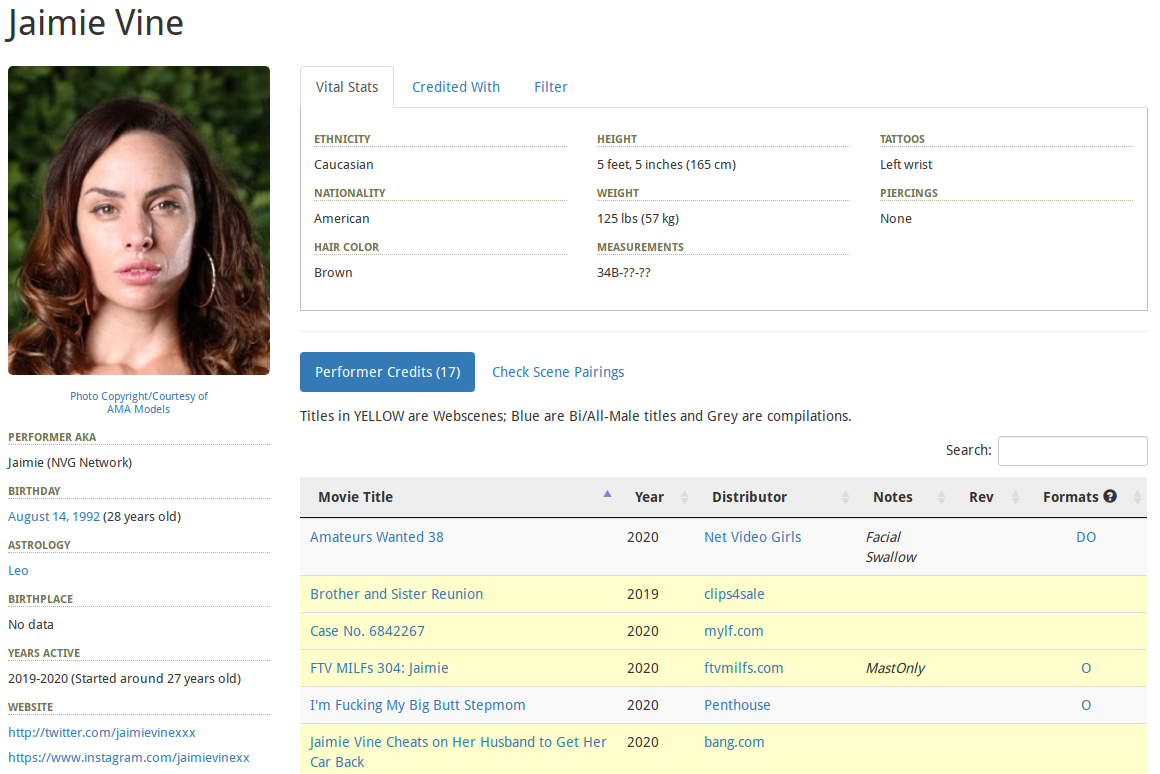Viewport: 1160px width, 774px height.
Task: Click the O format link in FTV MILFs row
Action: point(1086,668)
